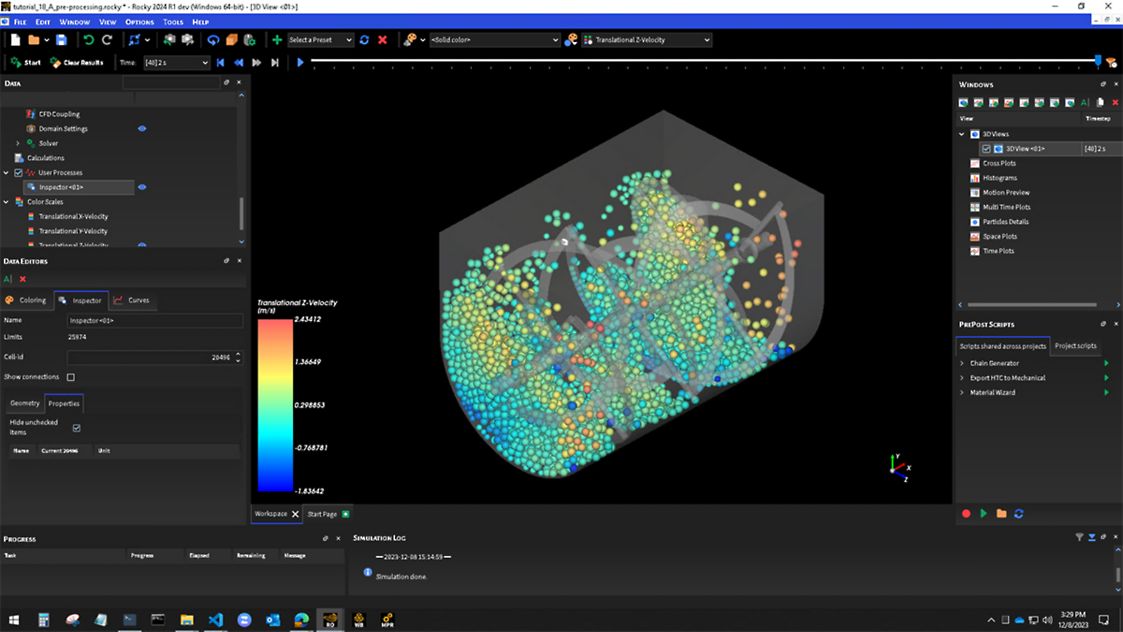Toggle visibility eye for Domain Settings
Viewport: 1123px width, 632px height.
(142, 129)
